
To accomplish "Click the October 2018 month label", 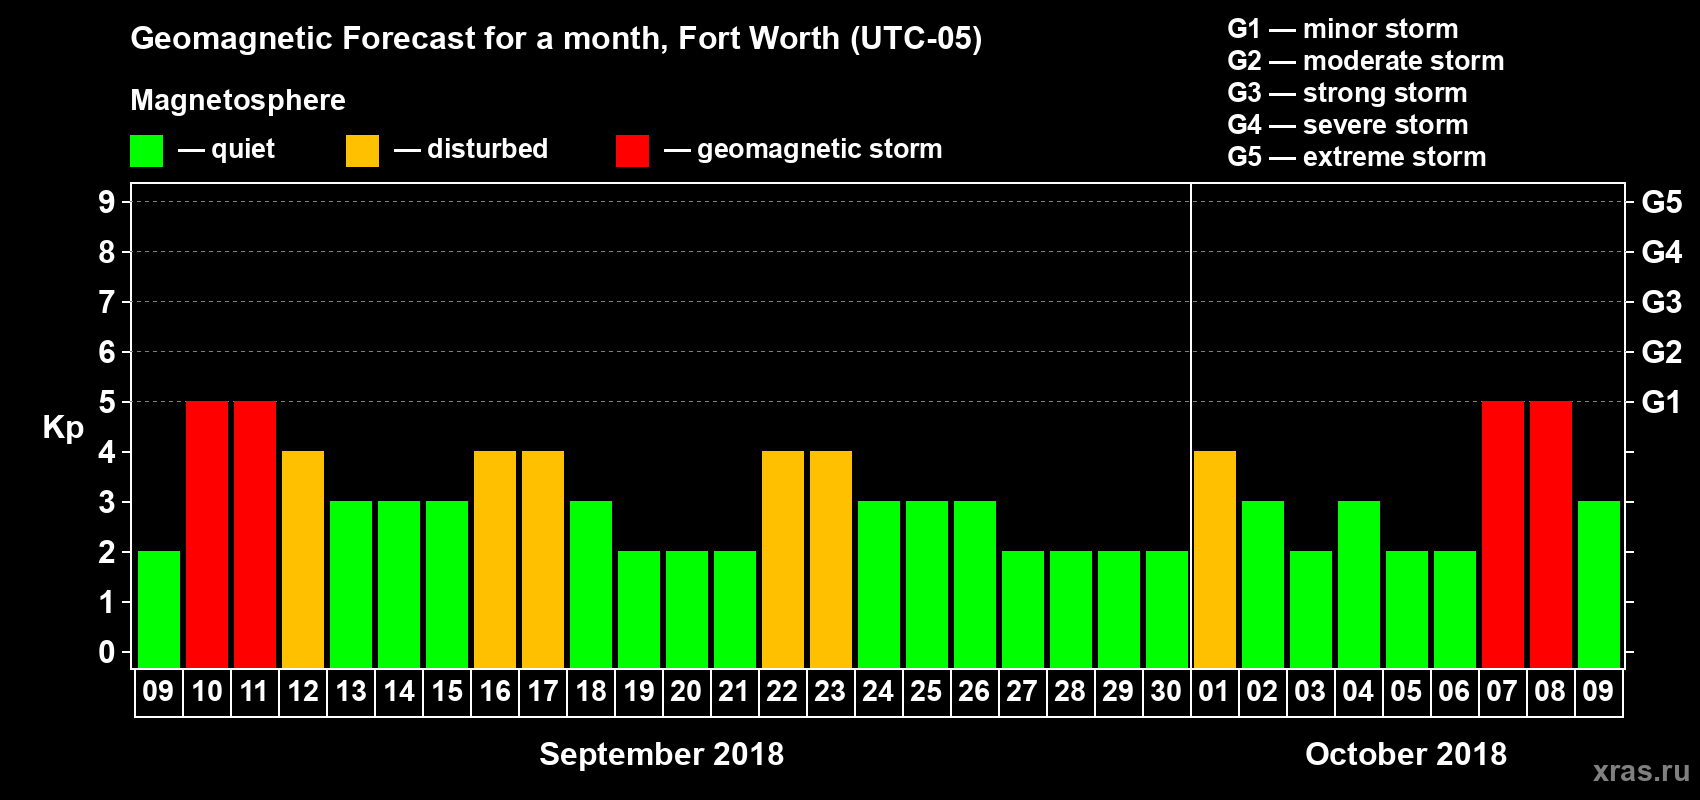I will pyautogui.click(x=1406, y=754).
